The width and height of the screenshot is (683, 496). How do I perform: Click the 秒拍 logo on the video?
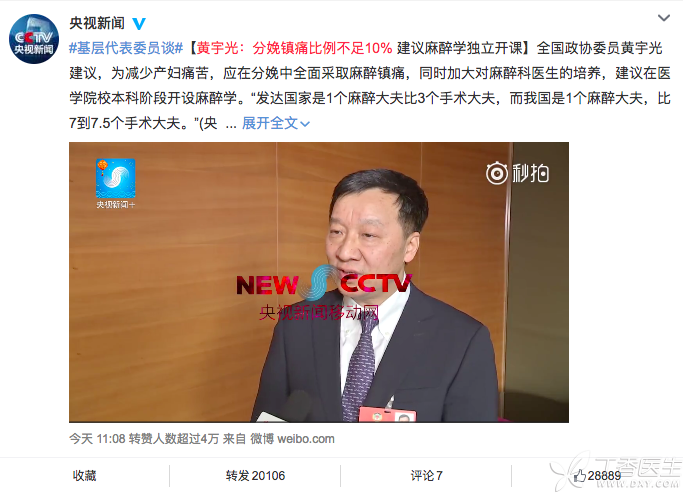point(517,173)
